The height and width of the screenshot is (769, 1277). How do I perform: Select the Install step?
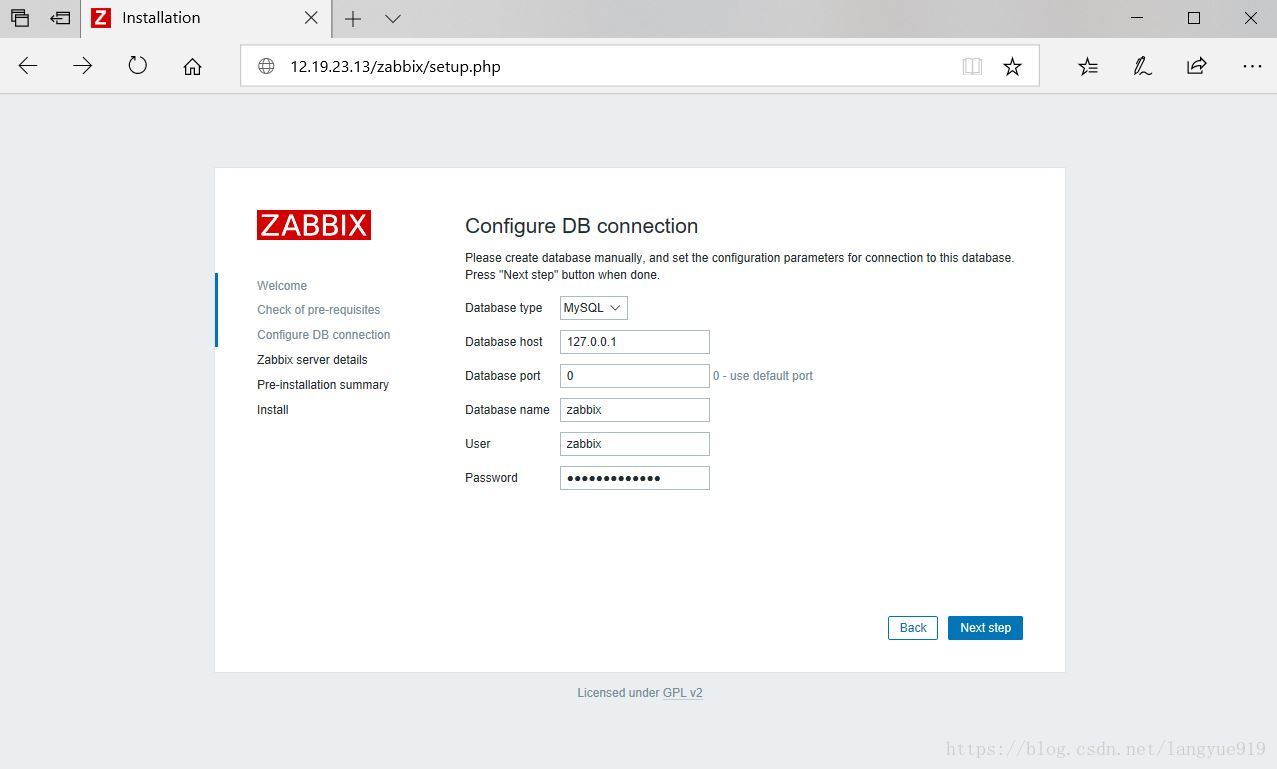pos(273,410)
